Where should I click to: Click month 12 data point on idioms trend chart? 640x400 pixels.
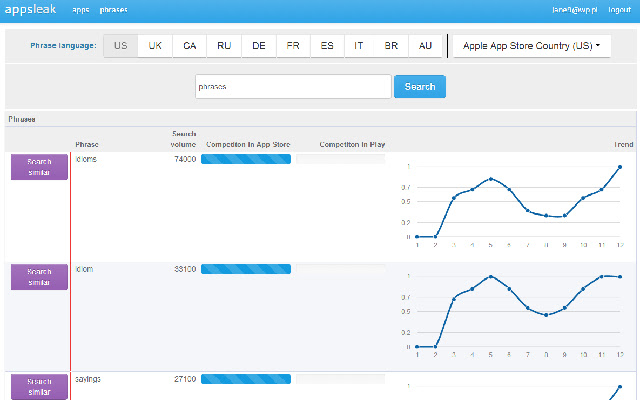620,167
